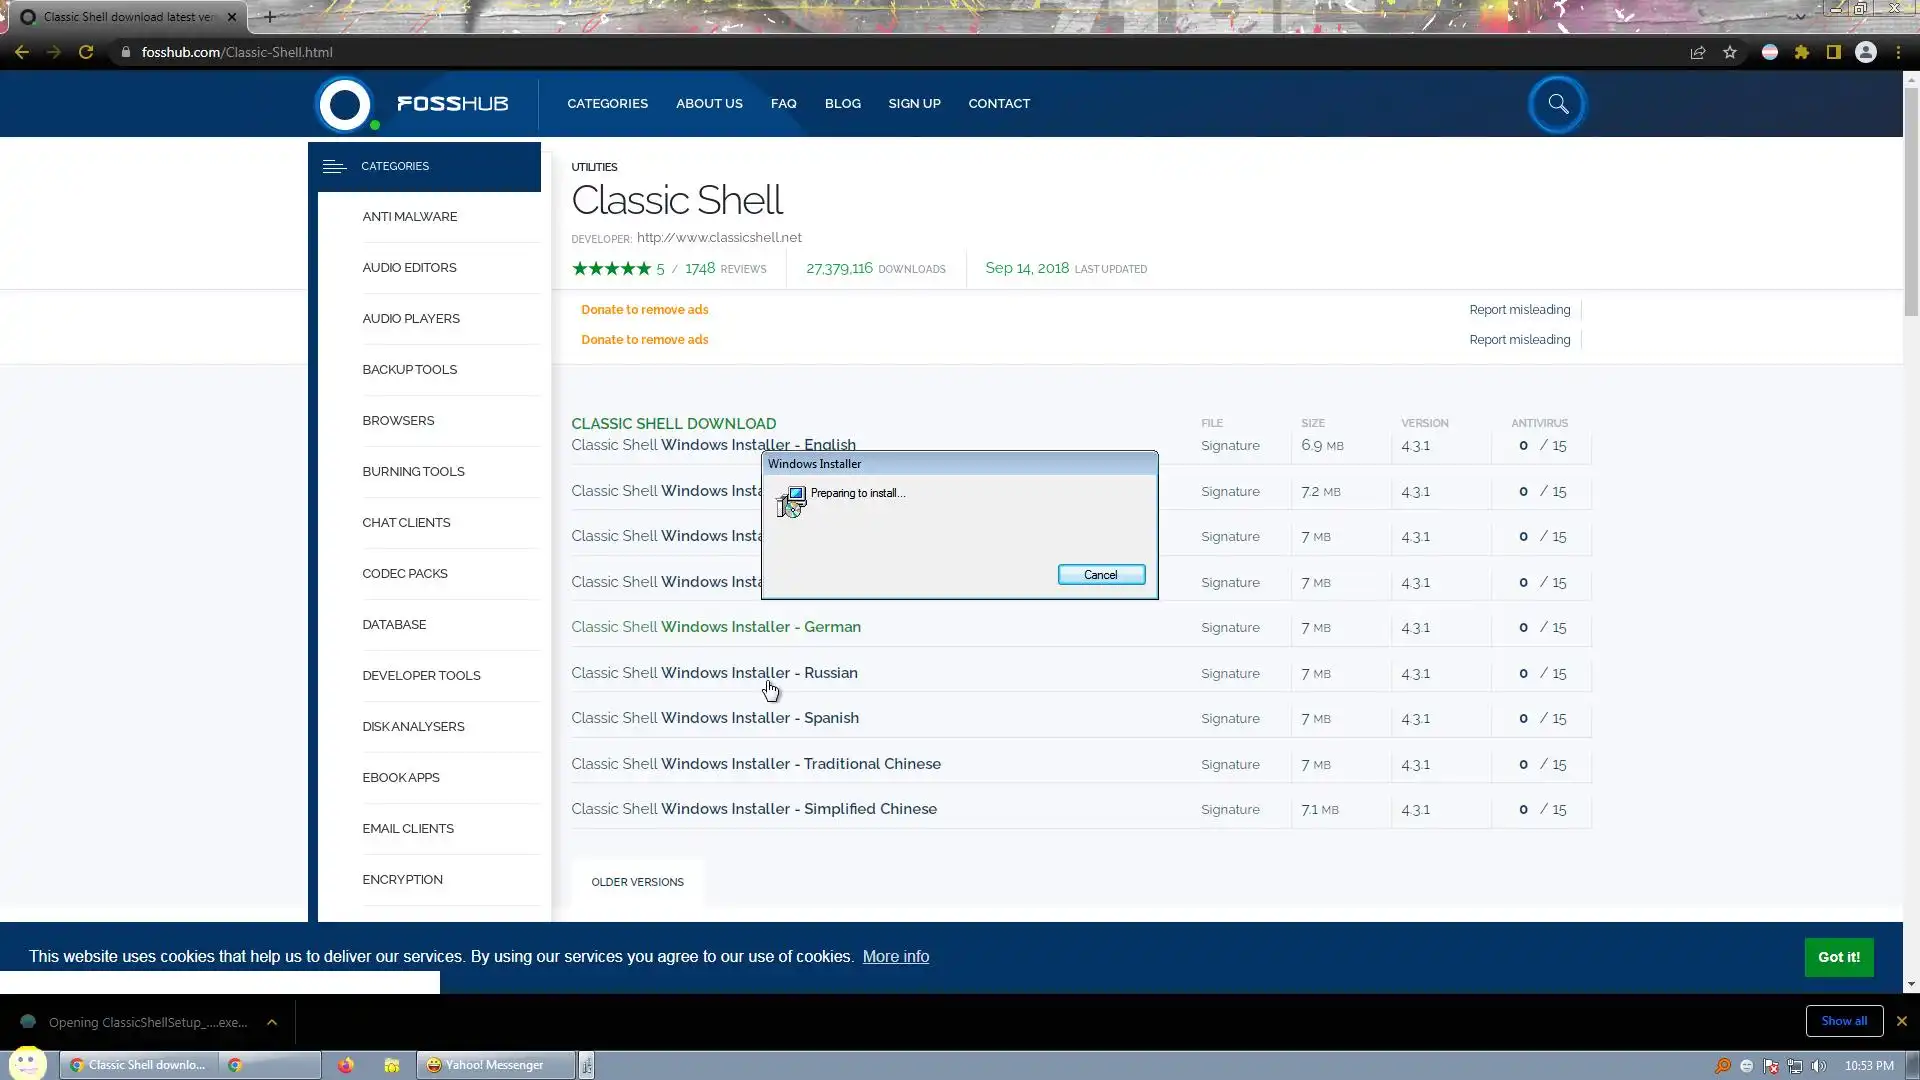1920x1080 pixels.
Task: Expand the ClassicShellSetup download options chevron
Action: click(272, 1022)
